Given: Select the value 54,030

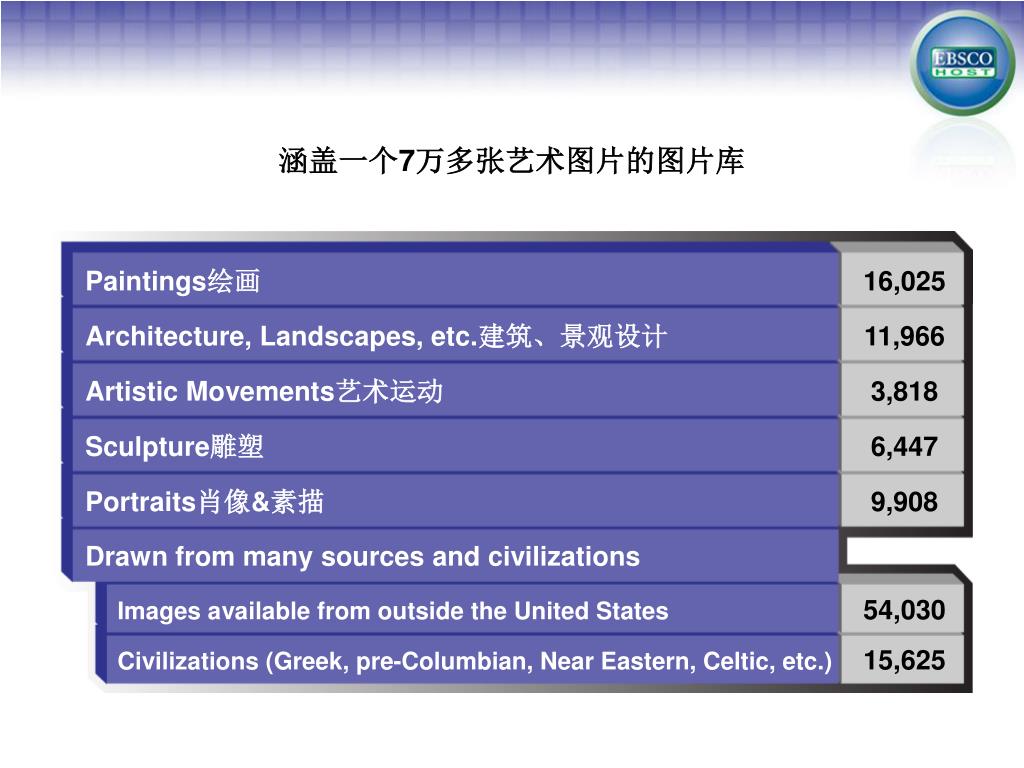Looking at the screenshot, I should (904, 610).
